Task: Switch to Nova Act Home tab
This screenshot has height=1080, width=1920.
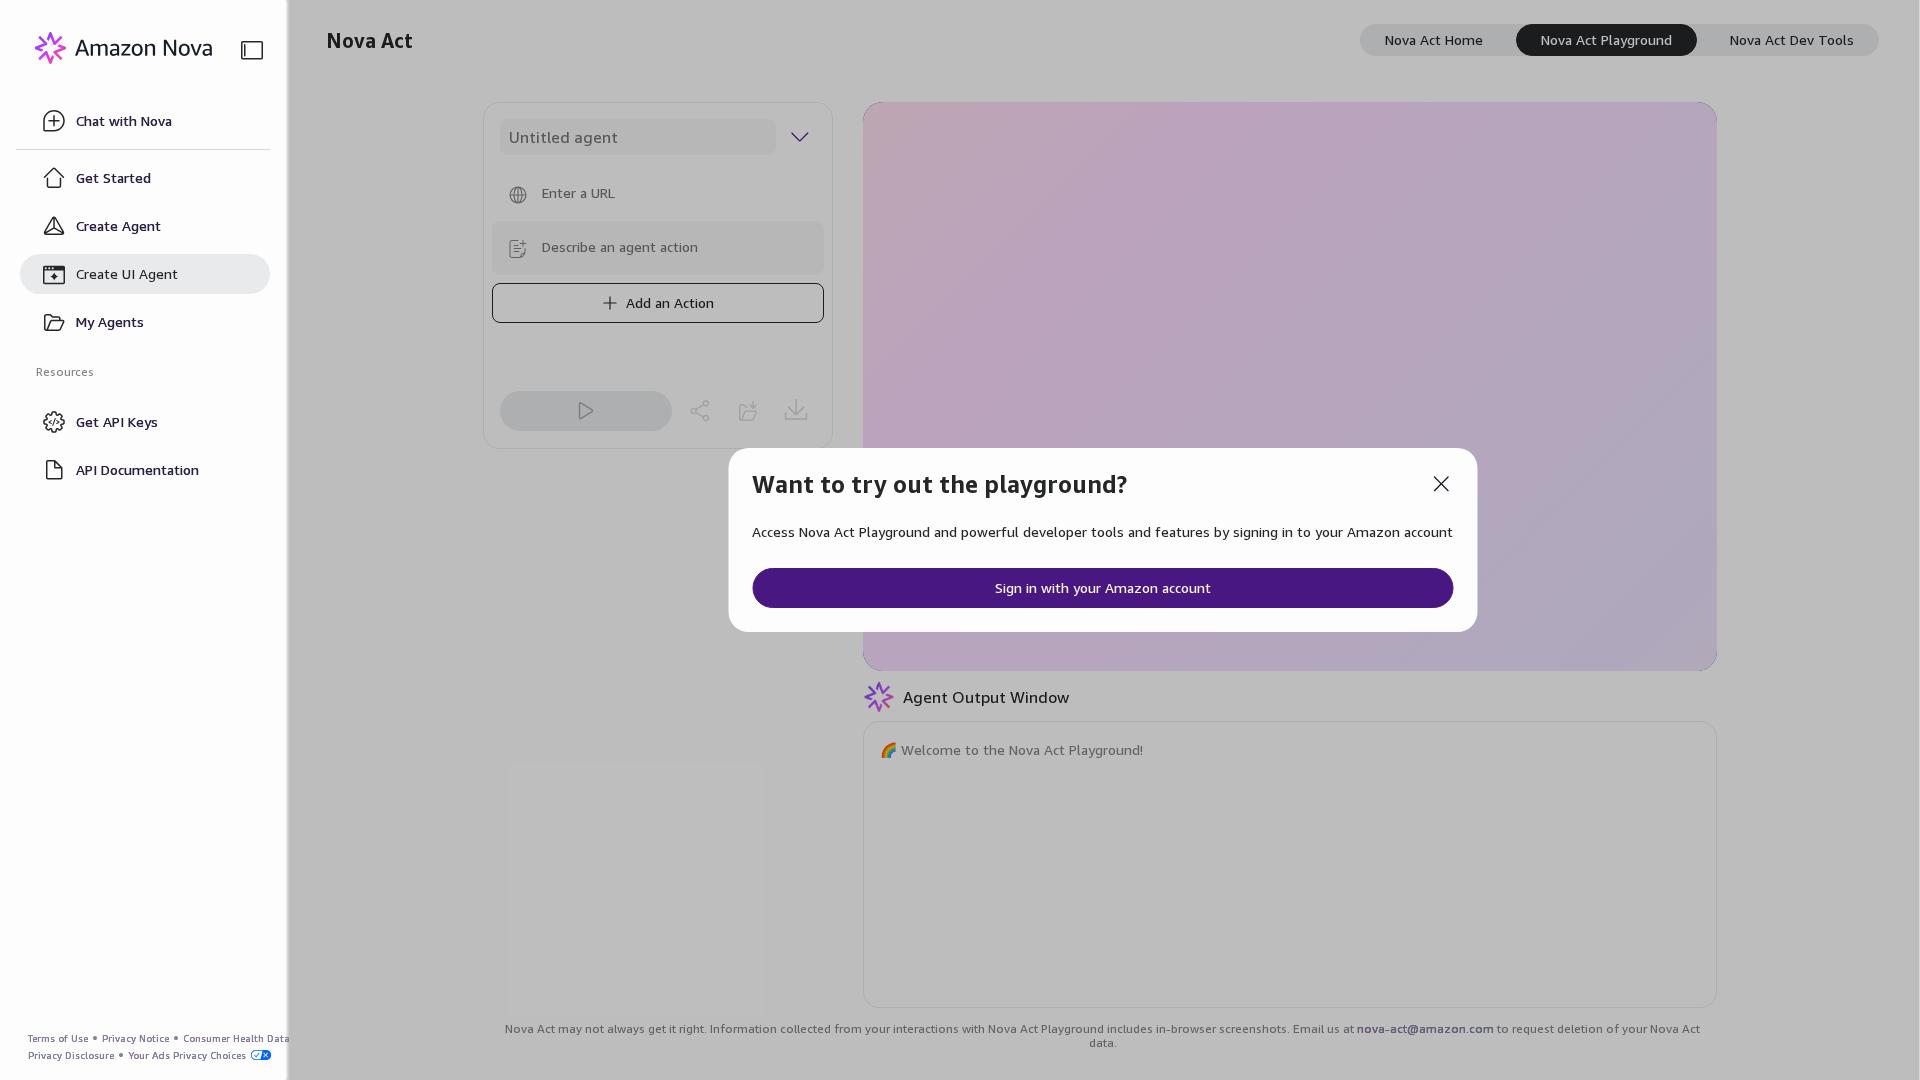Action: 1433,40
